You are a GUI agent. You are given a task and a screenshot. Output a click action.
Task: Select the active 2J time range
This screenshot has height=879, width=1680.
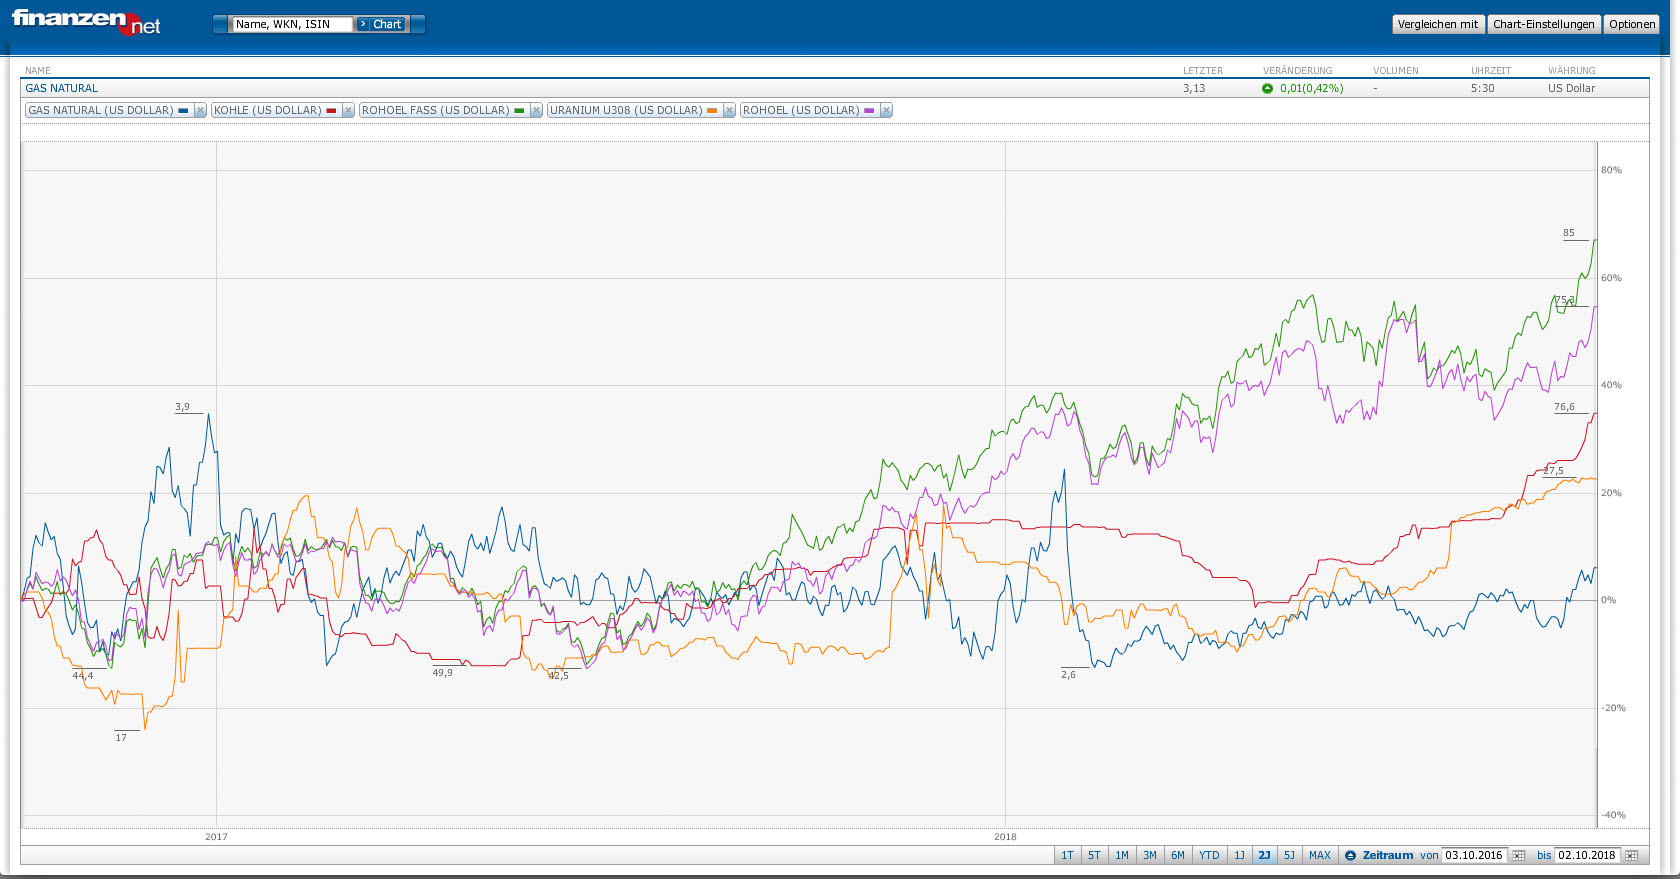click(1265, 856)
